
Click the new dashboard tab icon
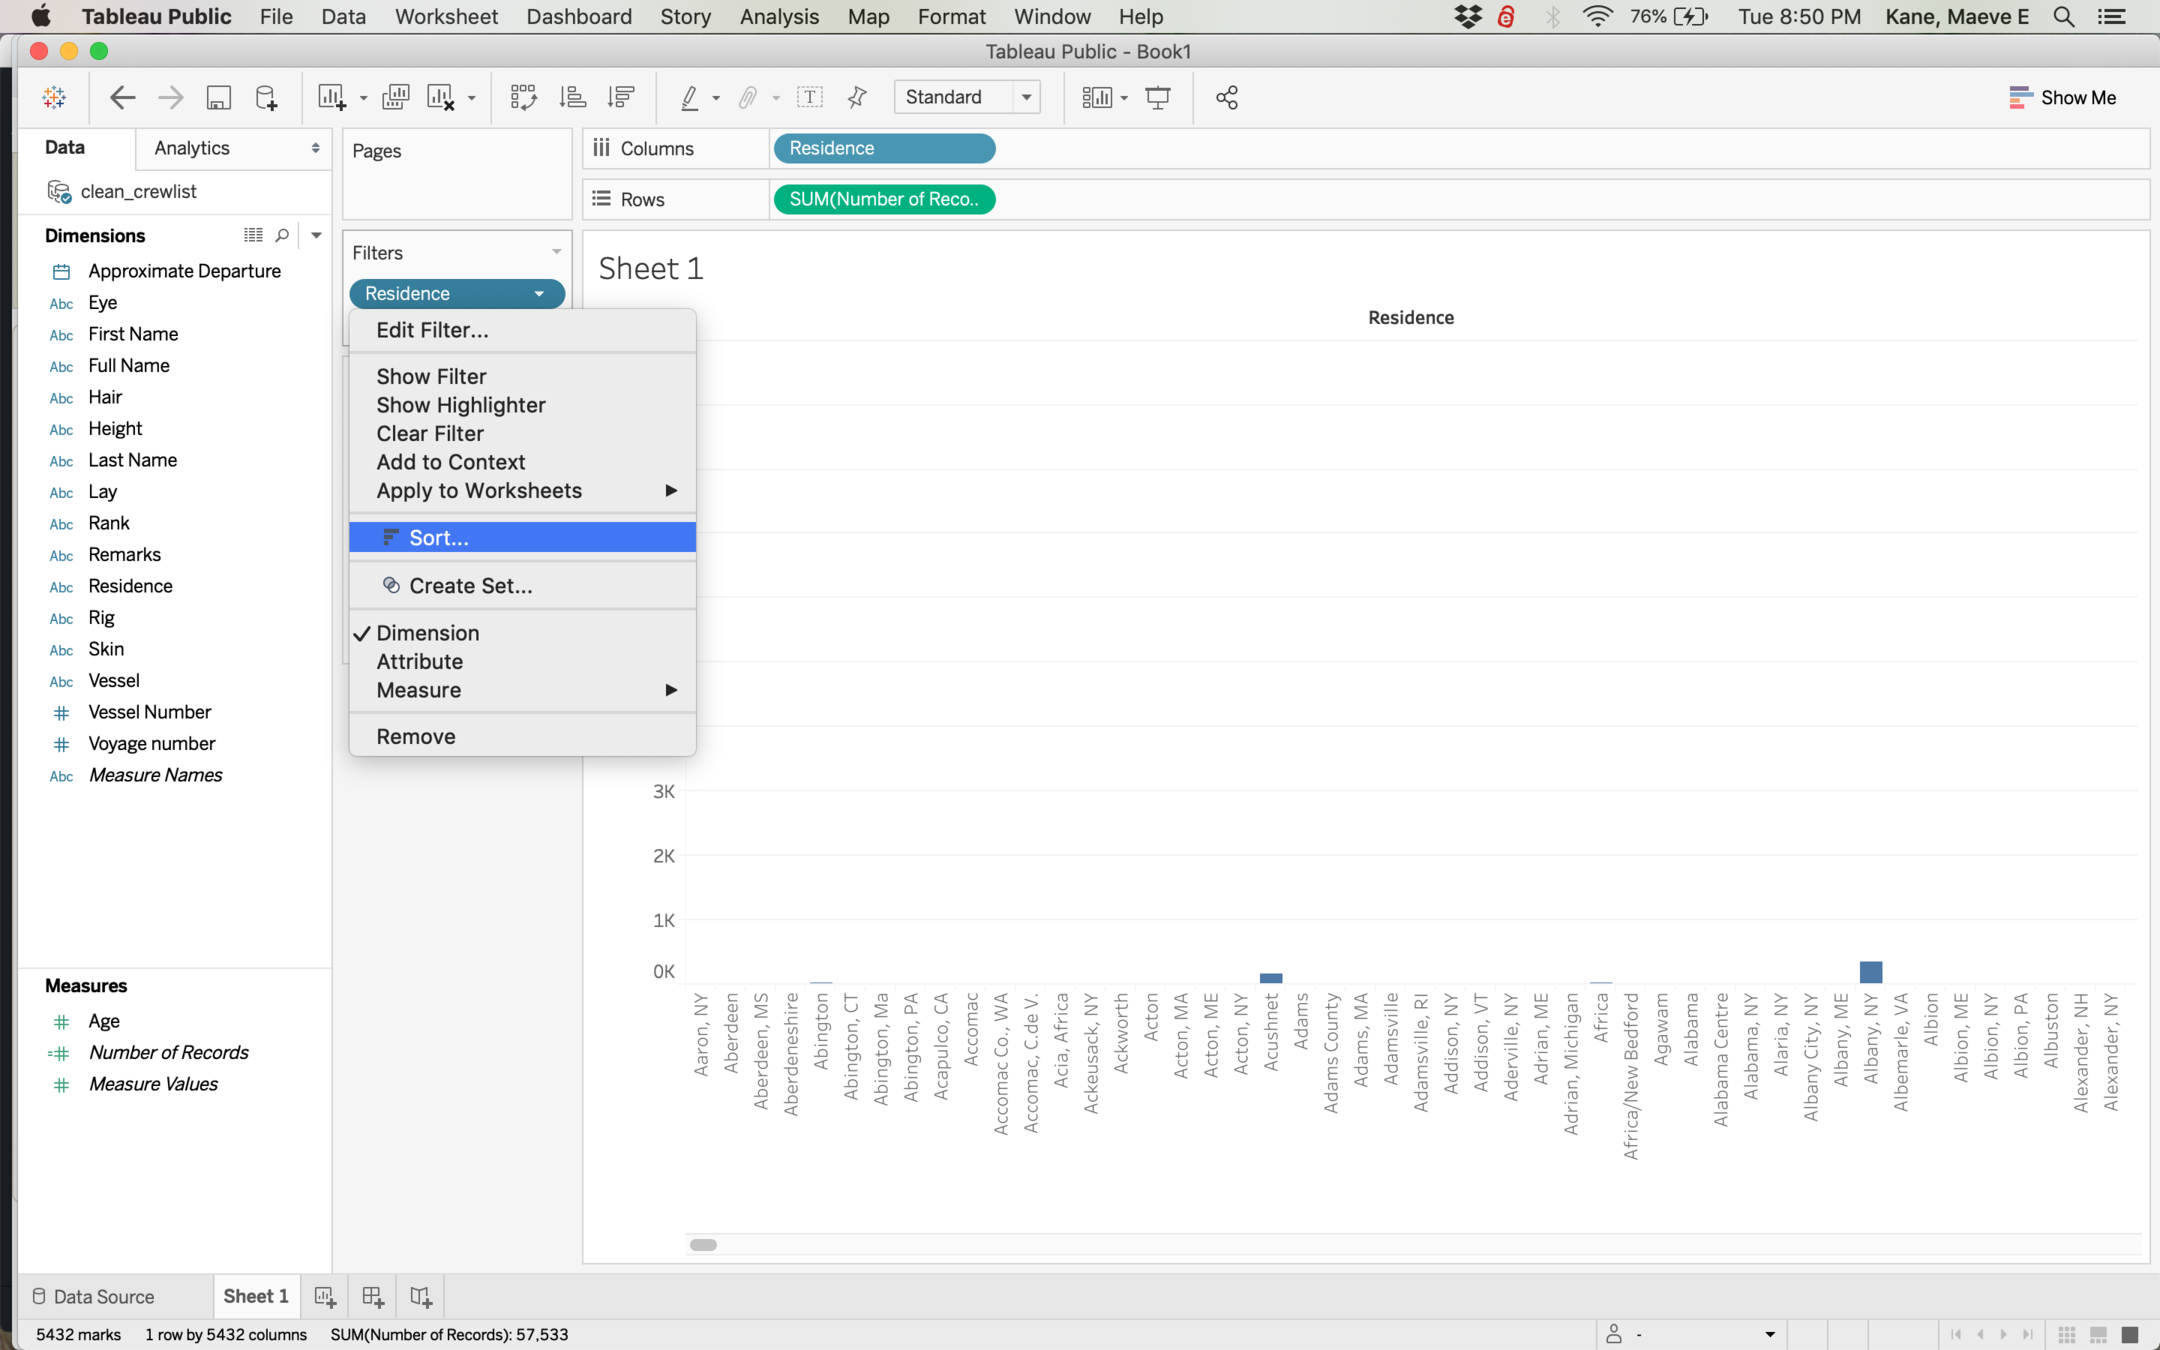[373, 1297]
